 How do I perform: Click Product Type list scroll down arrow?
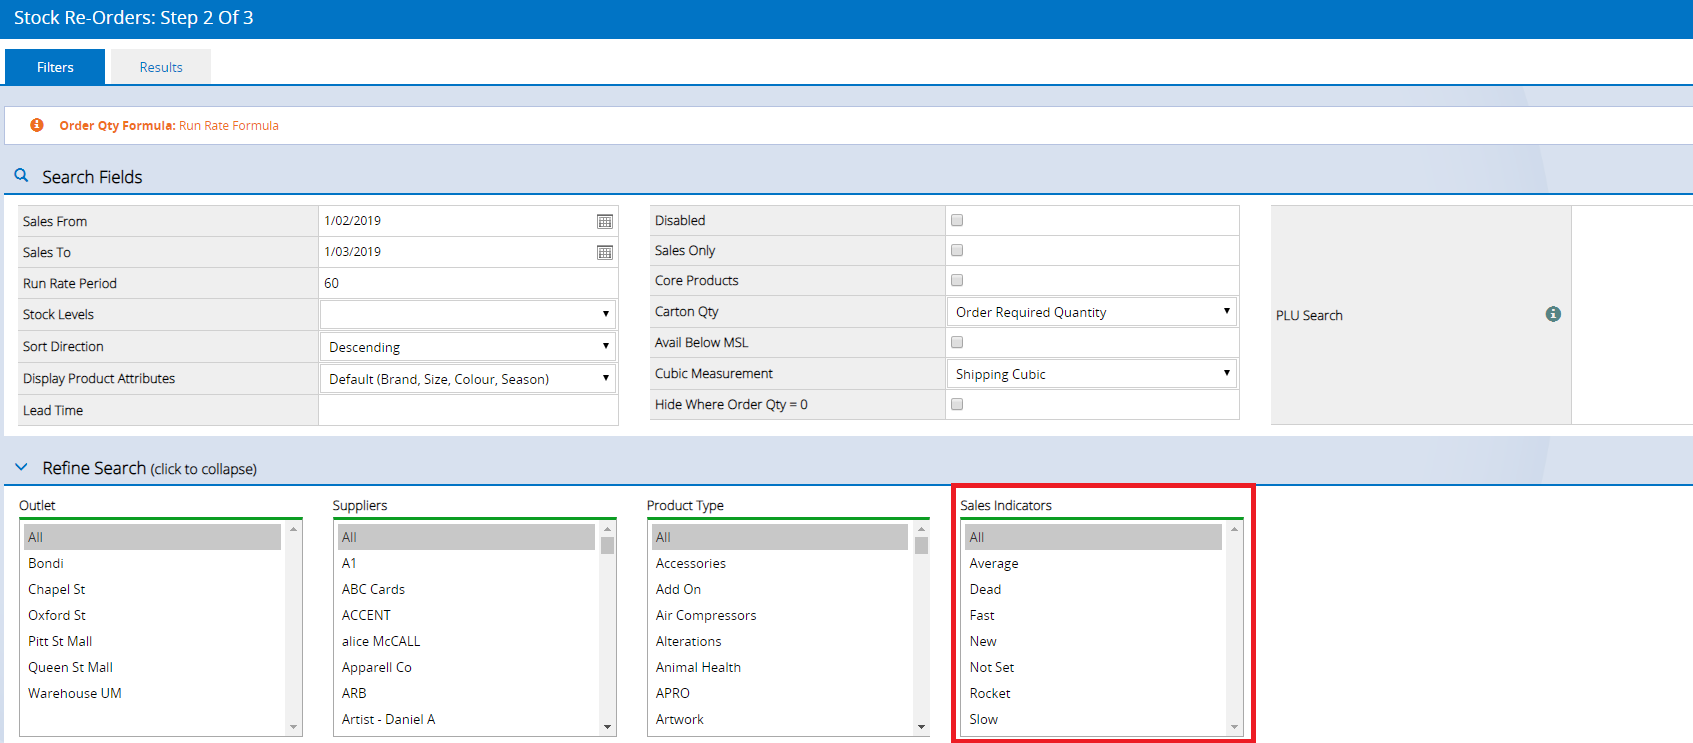(x=921, y=727)
